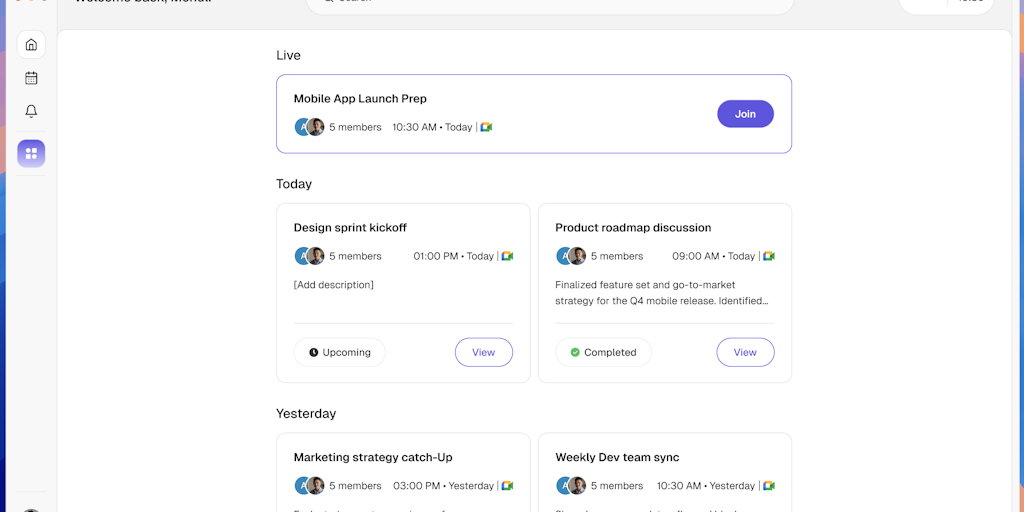Click the Yesterday section heading
The height and width of the screenshot is (512, 1024).
306,413
